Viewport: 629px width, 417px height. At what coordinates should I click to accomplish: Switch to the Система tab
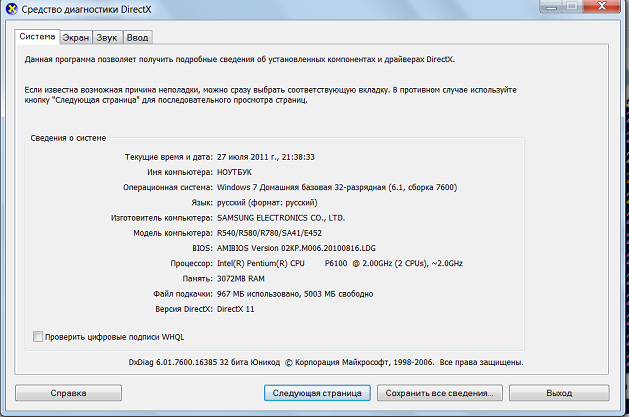tap(37, 37)
